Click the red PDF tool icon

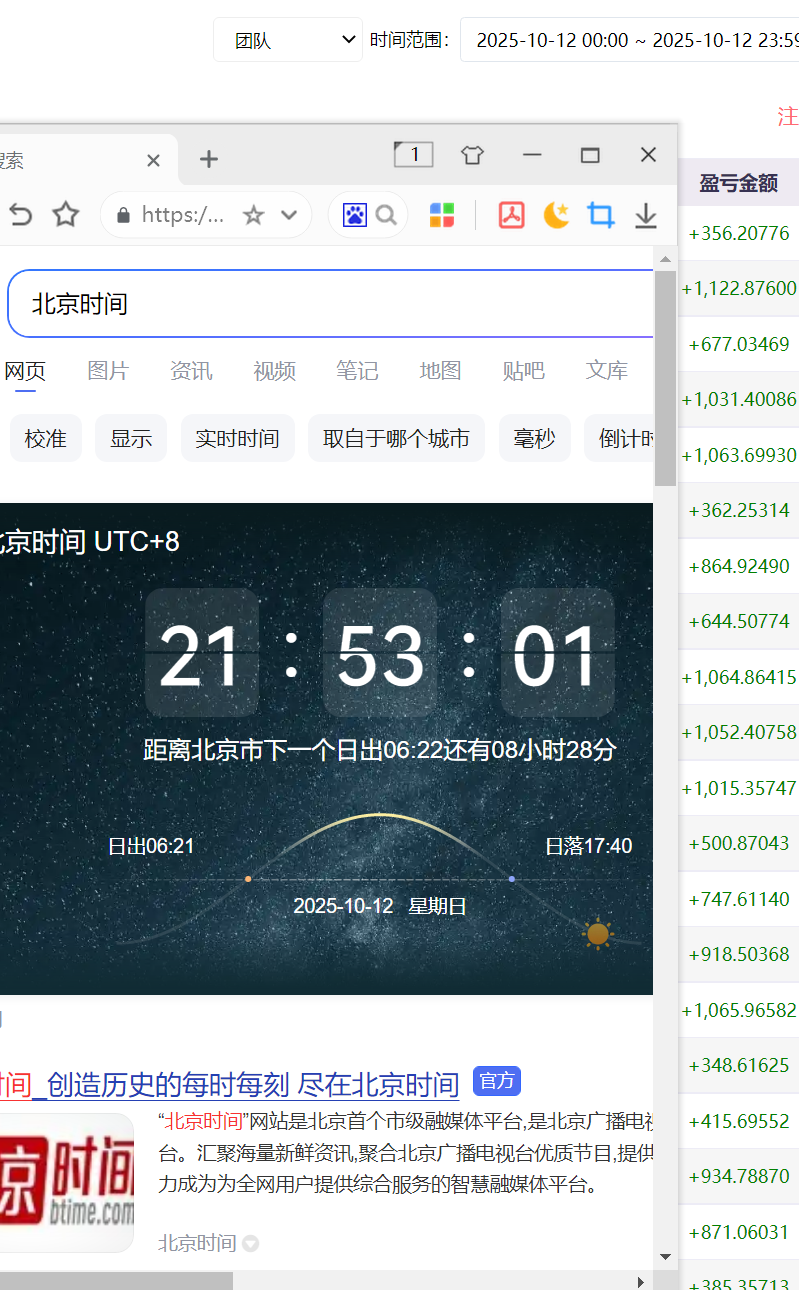511,215
